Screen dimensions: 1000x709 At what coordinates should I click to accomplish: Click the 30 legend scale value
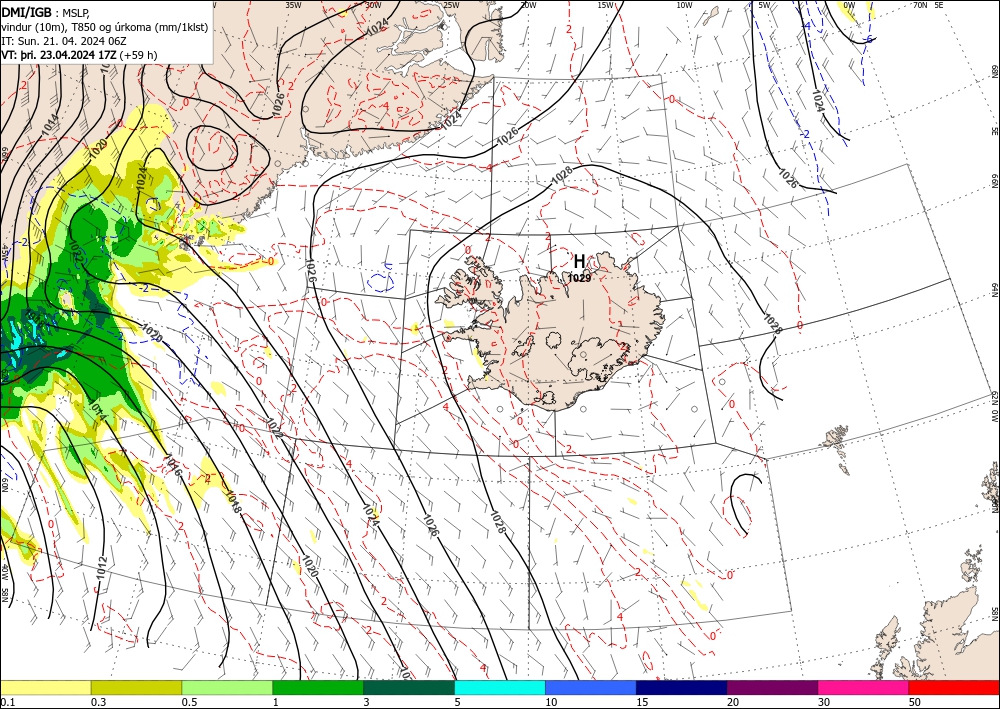824,702
